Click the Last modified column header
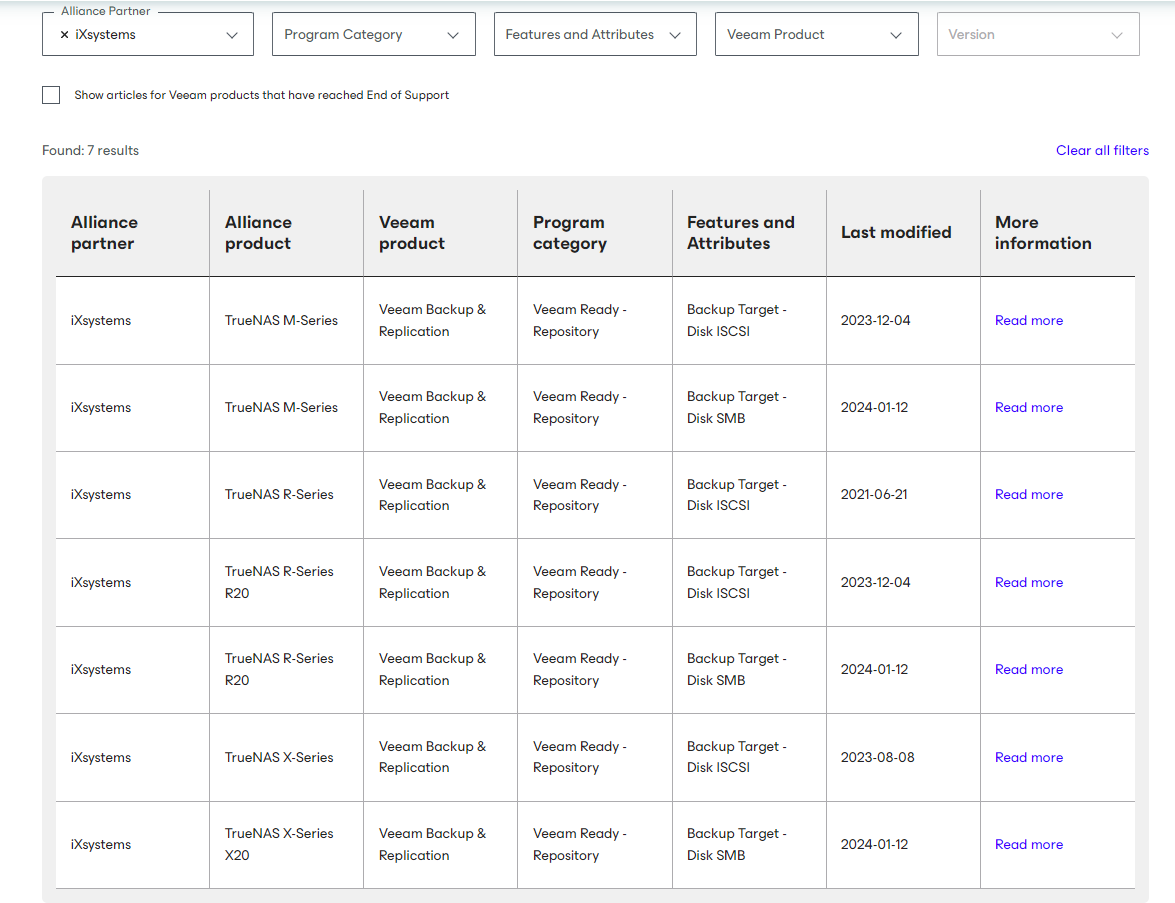 tap(895, 232)
